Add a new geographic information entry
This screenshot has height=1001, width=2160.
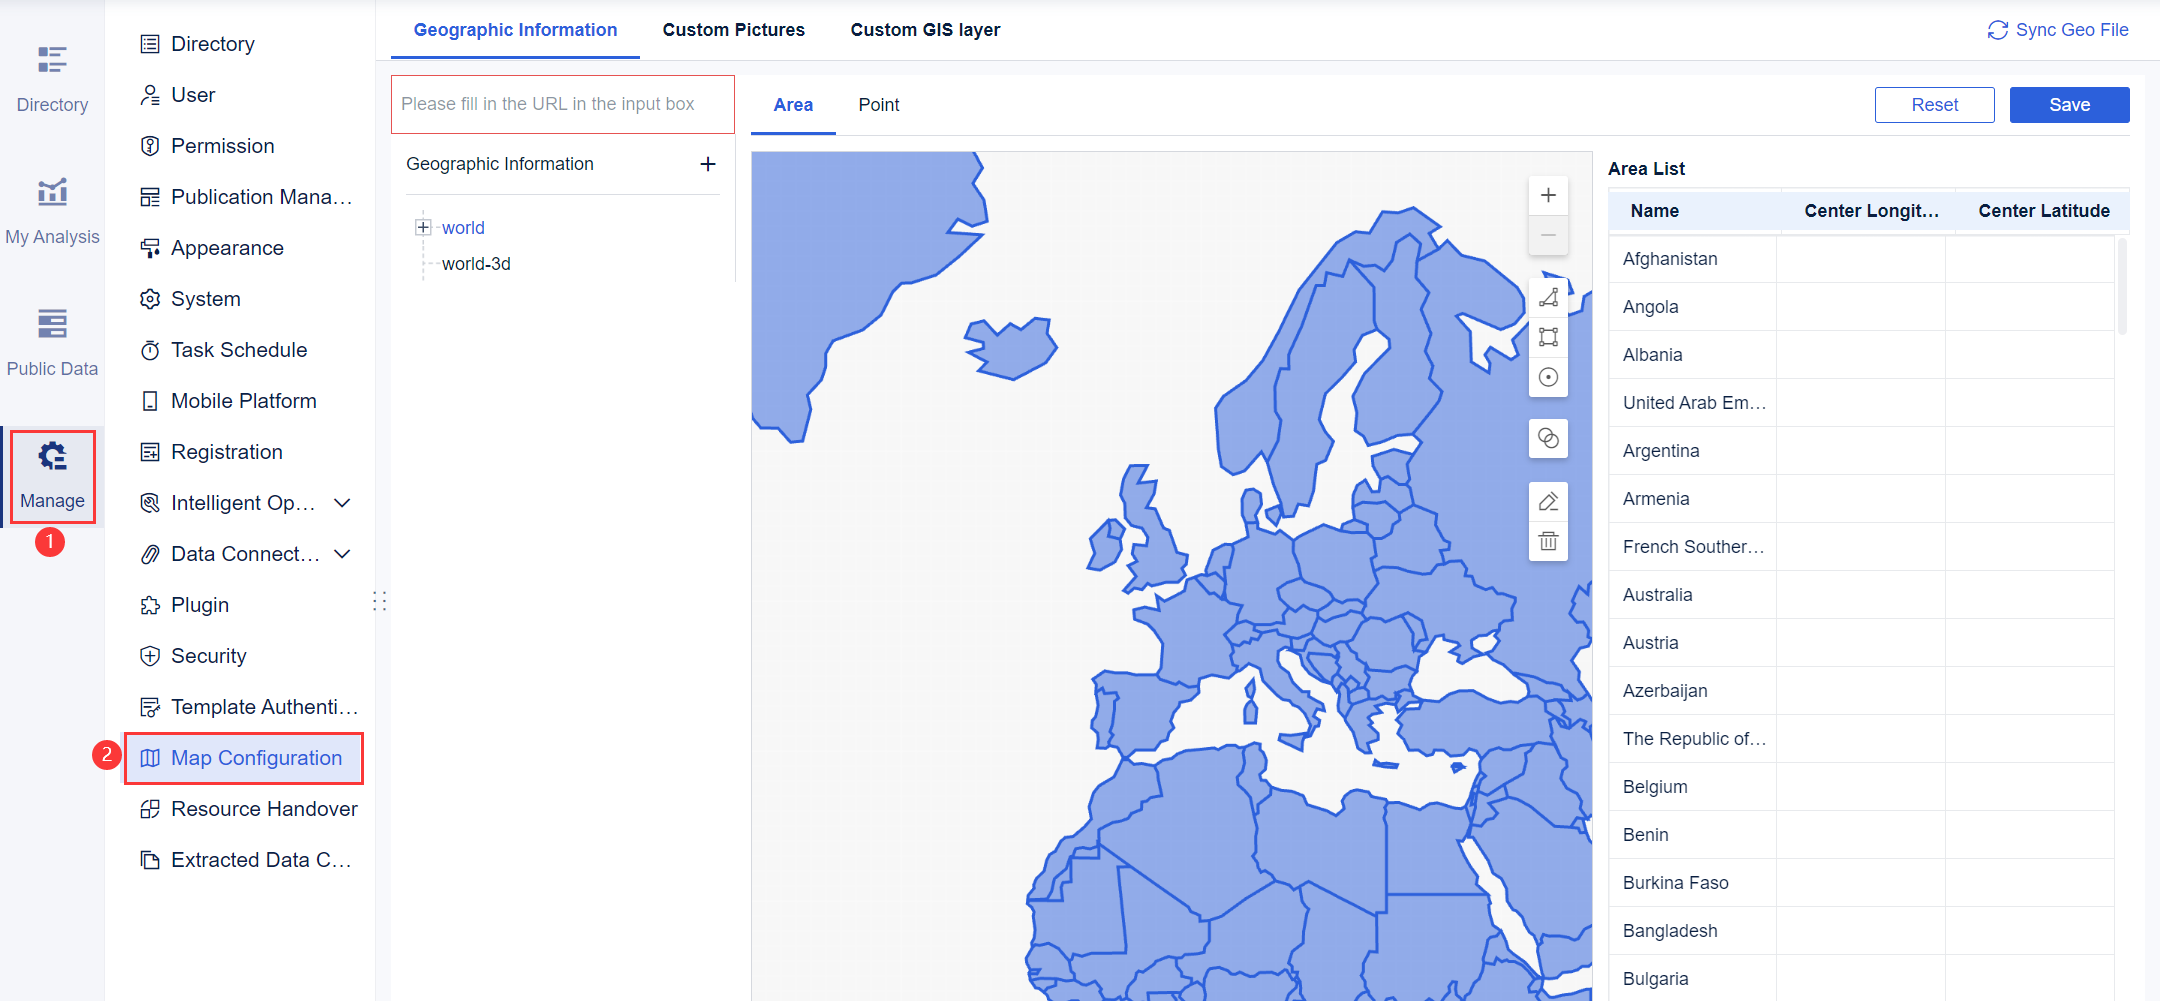point(708,164)
